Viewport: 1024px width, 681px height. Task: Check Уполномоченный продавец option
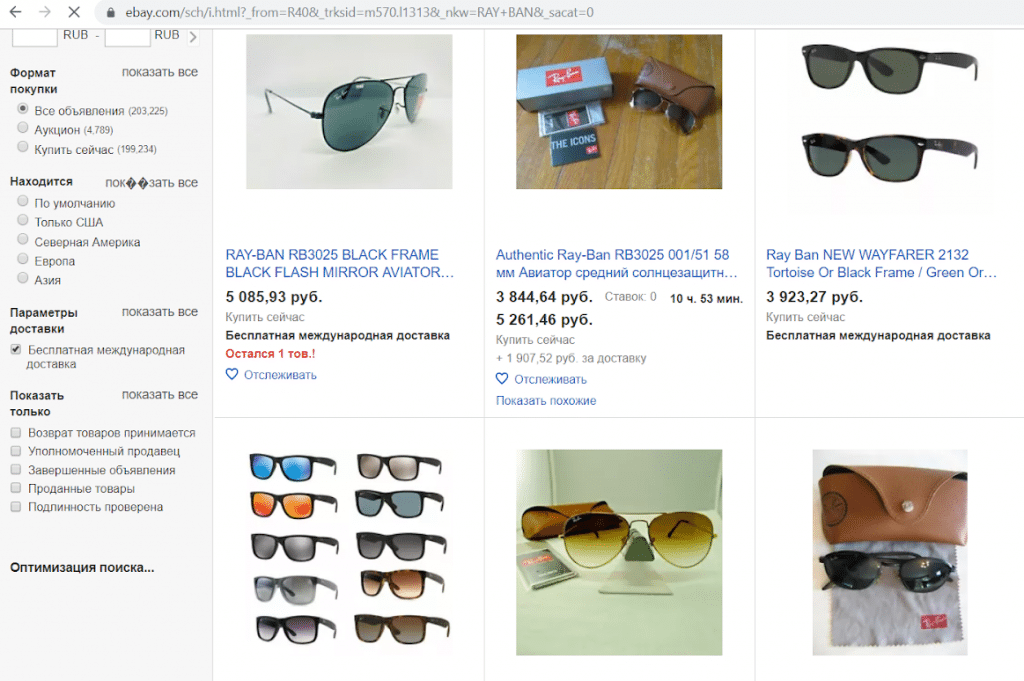16,451
